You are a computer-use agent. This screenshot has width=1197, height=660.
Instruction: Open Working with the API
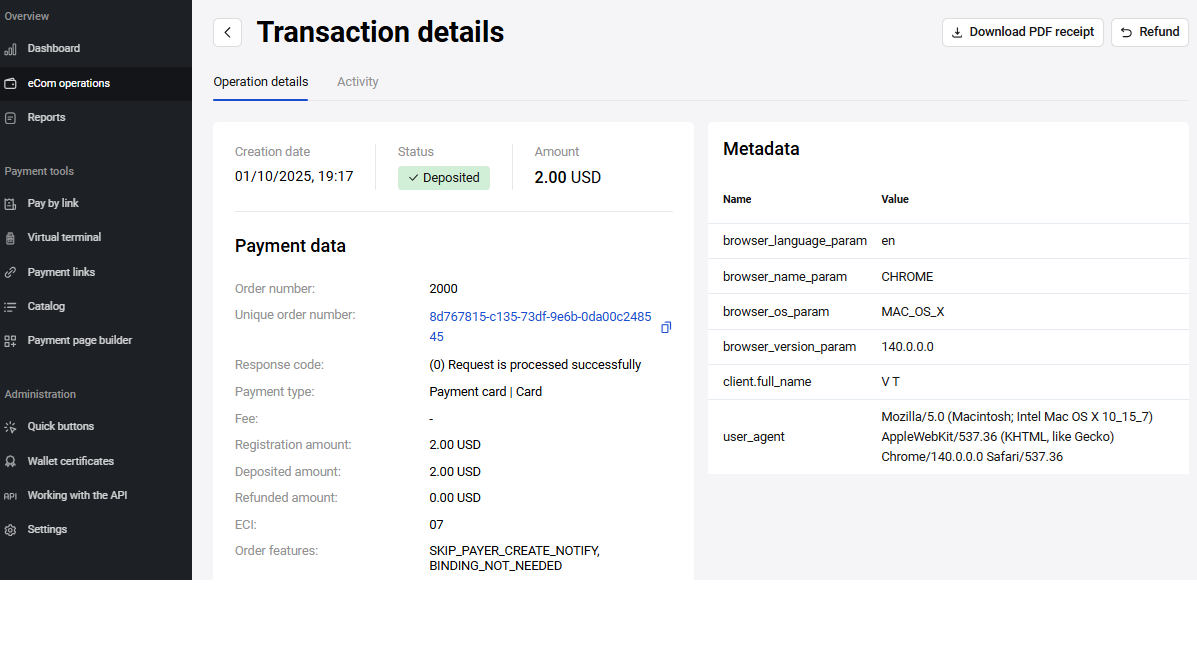pyautogui.click(x=77, y=495)
